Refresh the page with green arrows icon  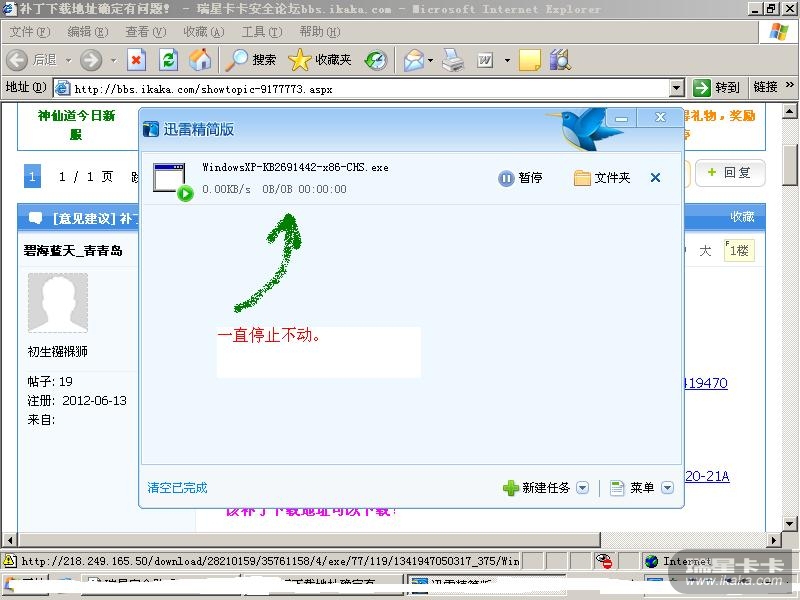[168, 60]
